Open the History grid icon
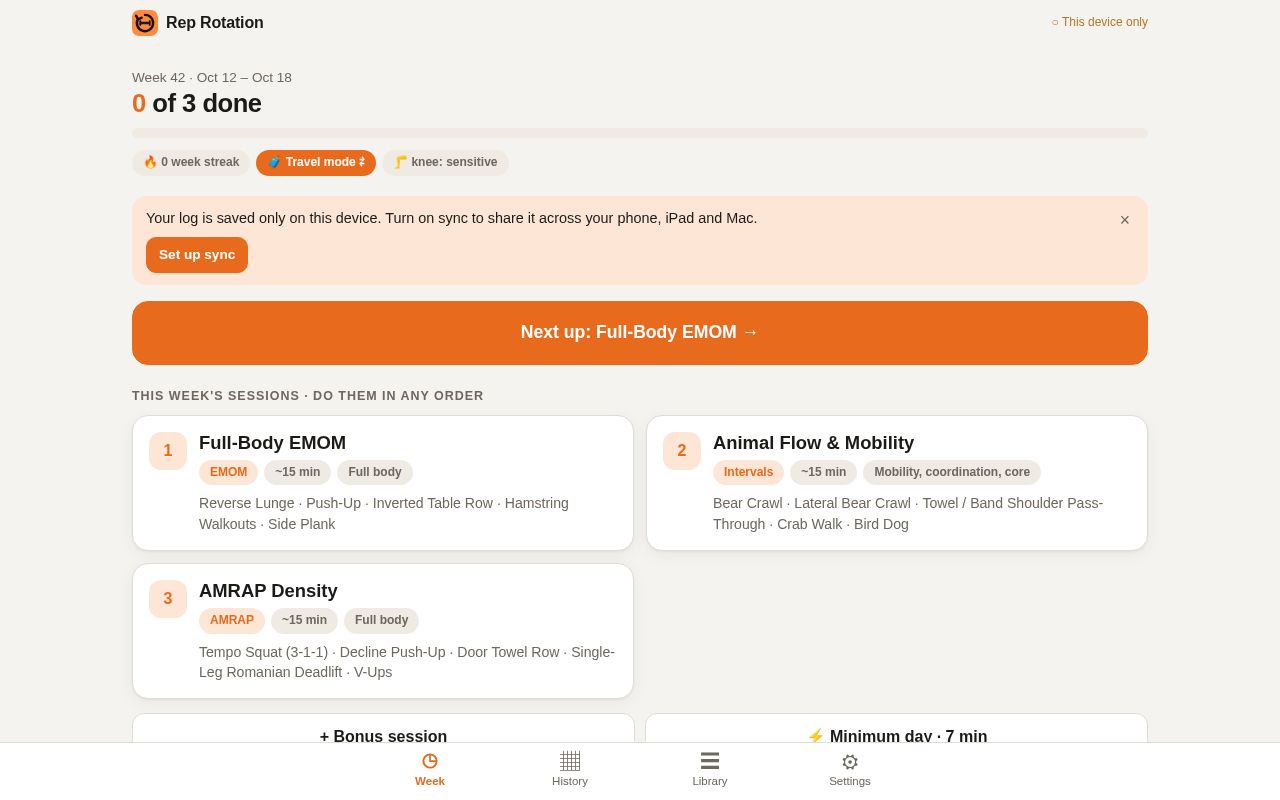 tap(570, 761)
